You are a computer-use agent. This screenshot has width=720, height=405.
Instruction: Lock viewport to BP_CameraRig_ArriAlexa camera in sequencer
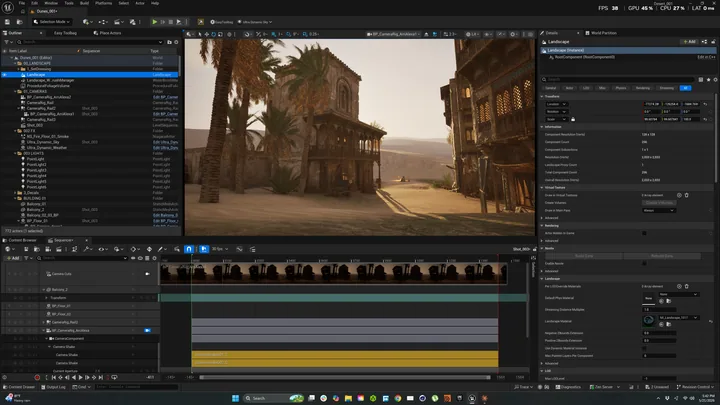pos(147,330)
